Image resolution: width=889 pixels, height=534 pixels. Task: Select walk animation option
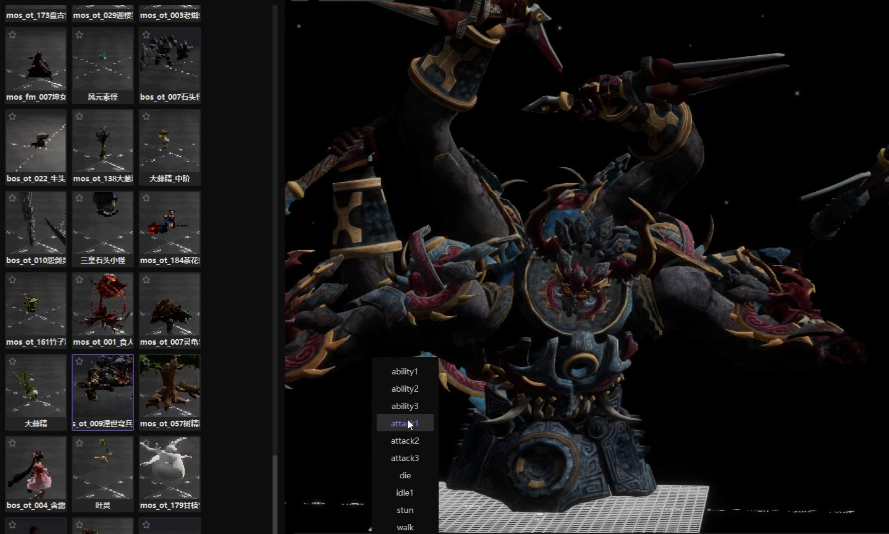coord(405,527)
